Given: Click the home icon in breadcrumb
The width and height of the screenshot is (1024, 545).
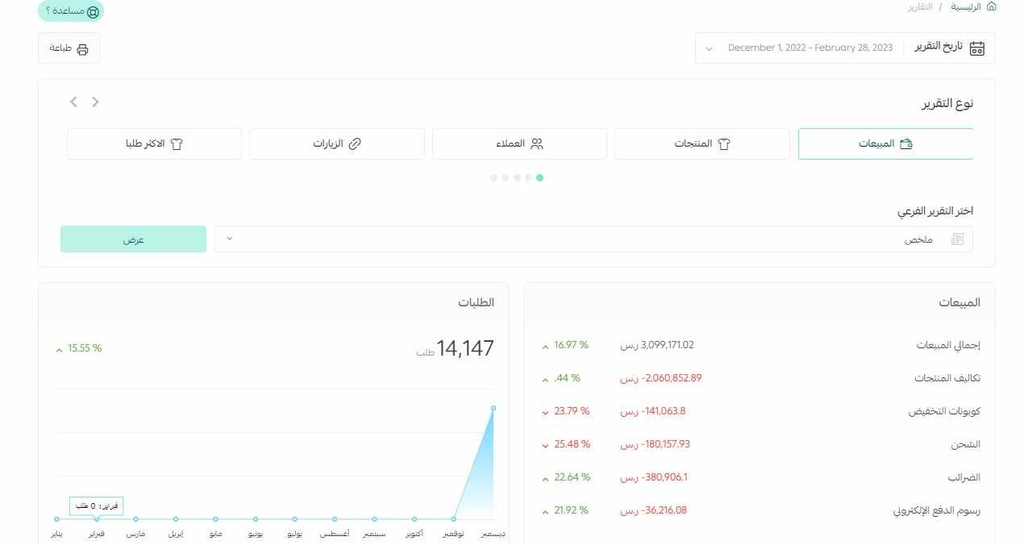Looking at the screenshot, I should 991,7.
